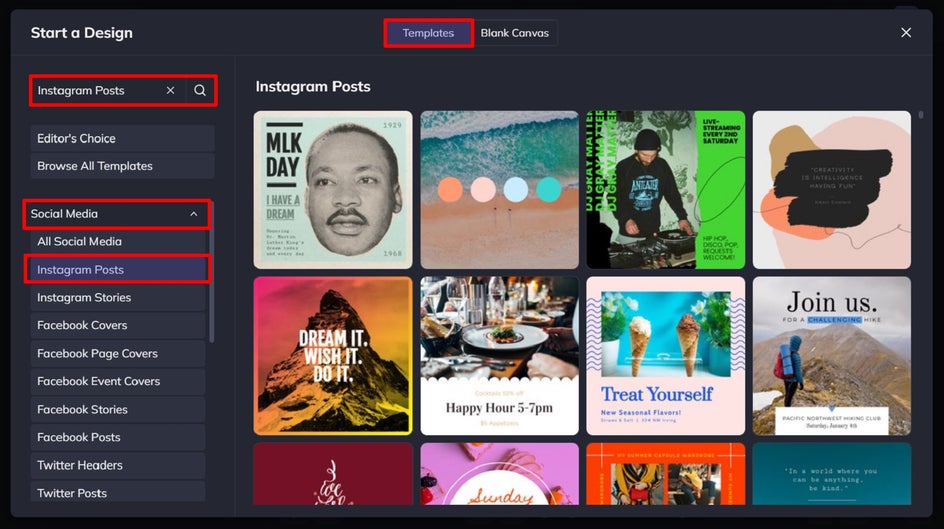Viewport: 944px width, 529px height.
Task: Select Facebook Page Covers category
Action: pos(117,353)
